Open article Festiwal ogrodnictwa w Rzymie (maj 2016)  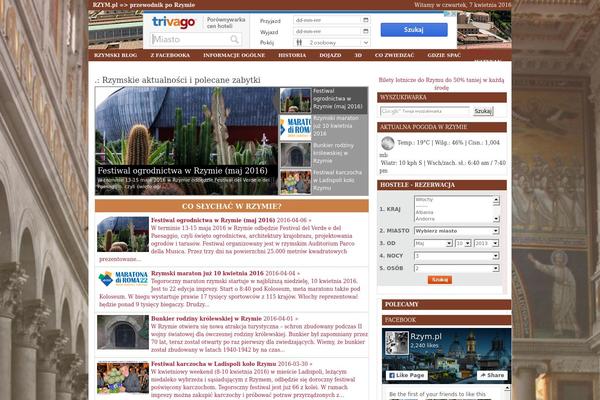(x=213, y=220)
